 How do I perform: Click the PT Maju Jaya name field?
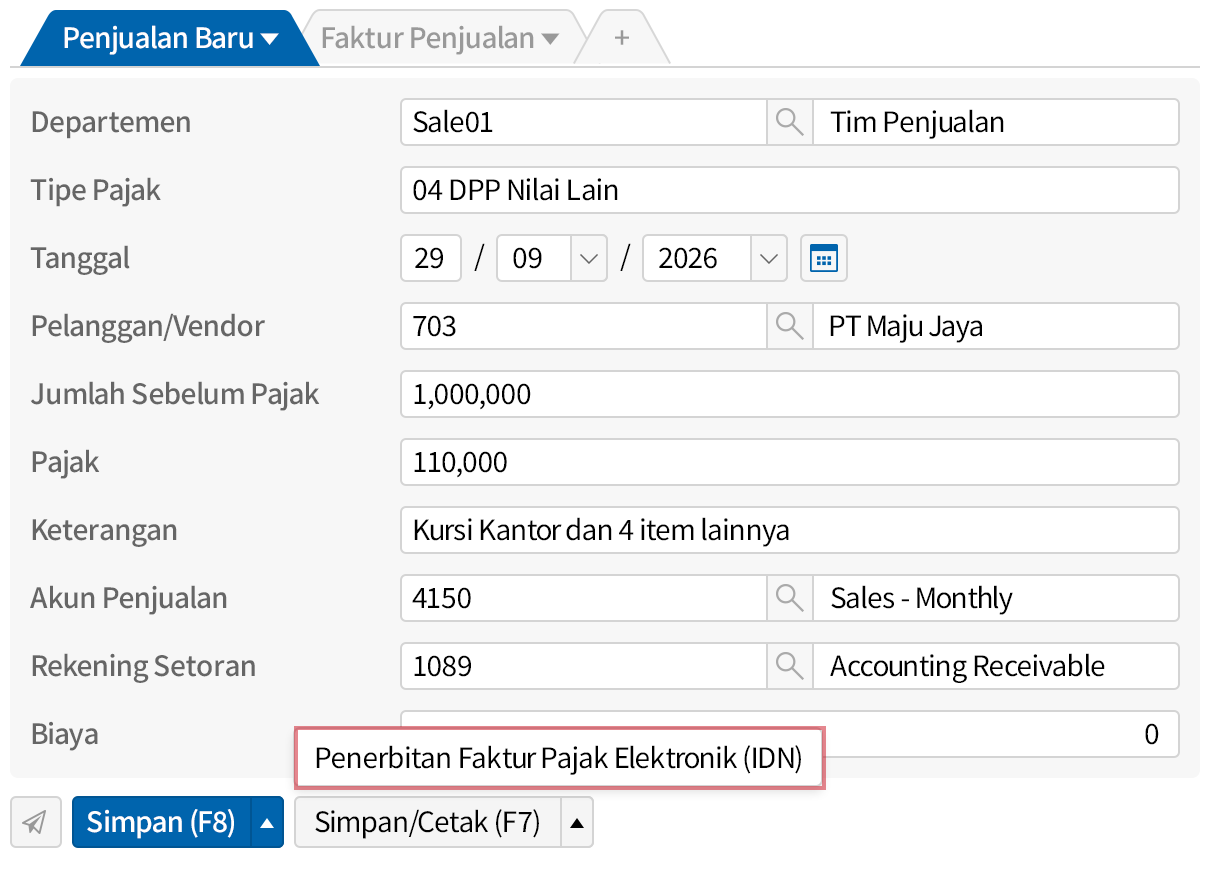pyautogui.click(x=996, y=326)
